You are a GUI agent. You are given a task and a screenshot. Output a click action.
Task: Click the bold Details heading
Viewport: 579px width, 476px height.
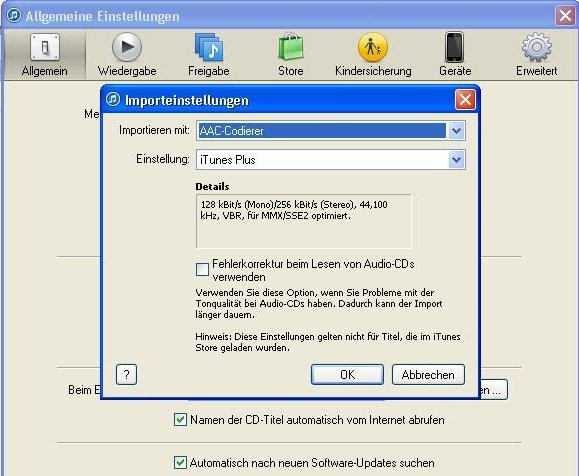tap(212, 186)
